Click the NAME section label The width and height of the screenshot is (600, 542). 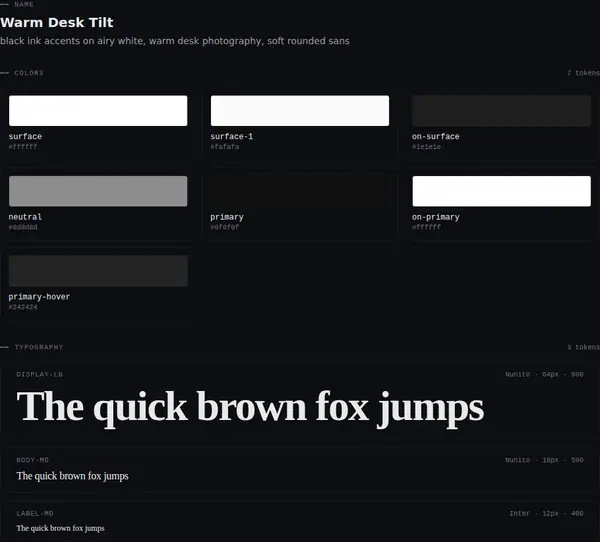[24, 4]
